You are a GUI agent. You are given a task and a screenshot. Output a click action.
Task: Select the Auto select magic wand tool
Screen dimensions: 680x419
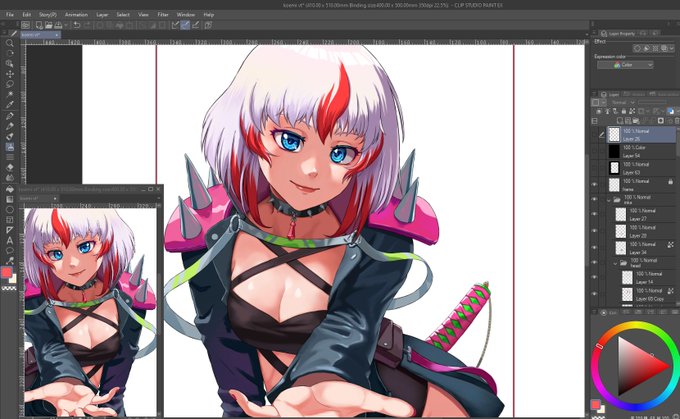tap(10, 95)
